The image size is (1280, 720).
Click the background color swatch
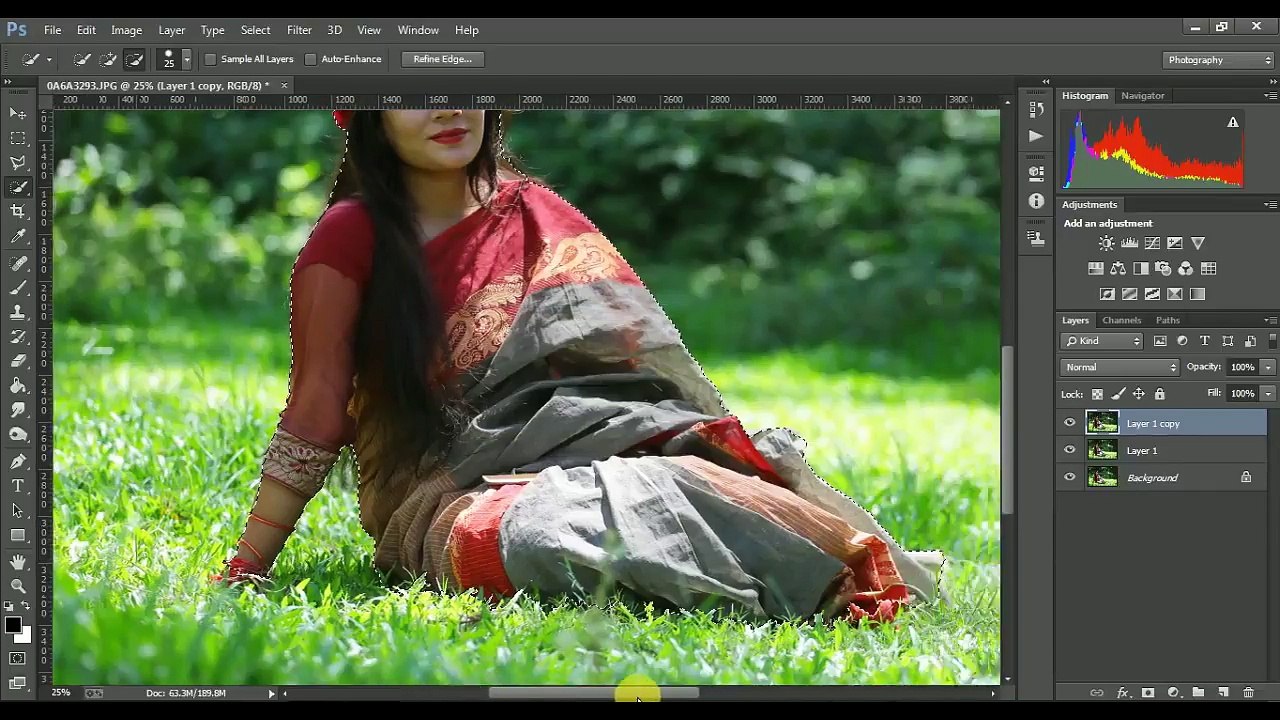[x=25, y=636]
